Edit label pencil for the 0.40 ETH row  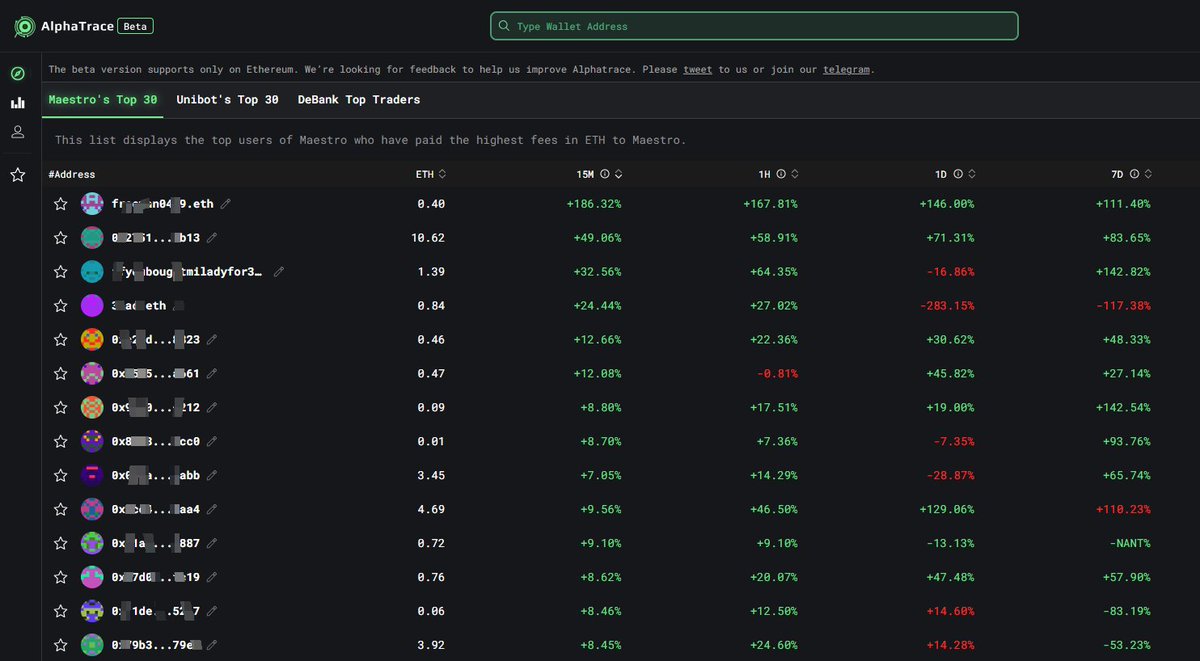[x=226, y=204]
